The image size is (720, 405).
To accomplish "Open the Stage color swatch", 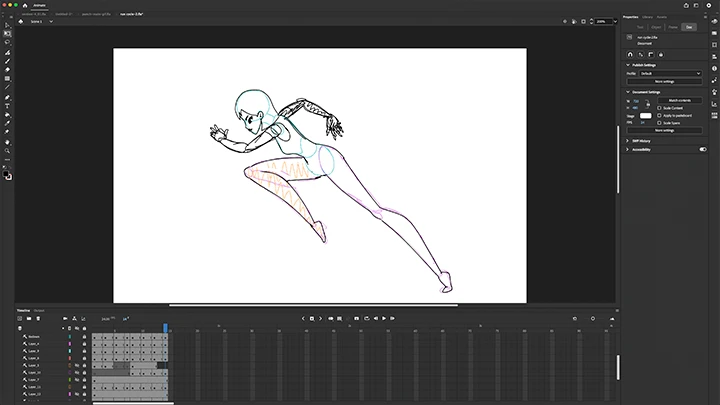I will pos(645,116).
